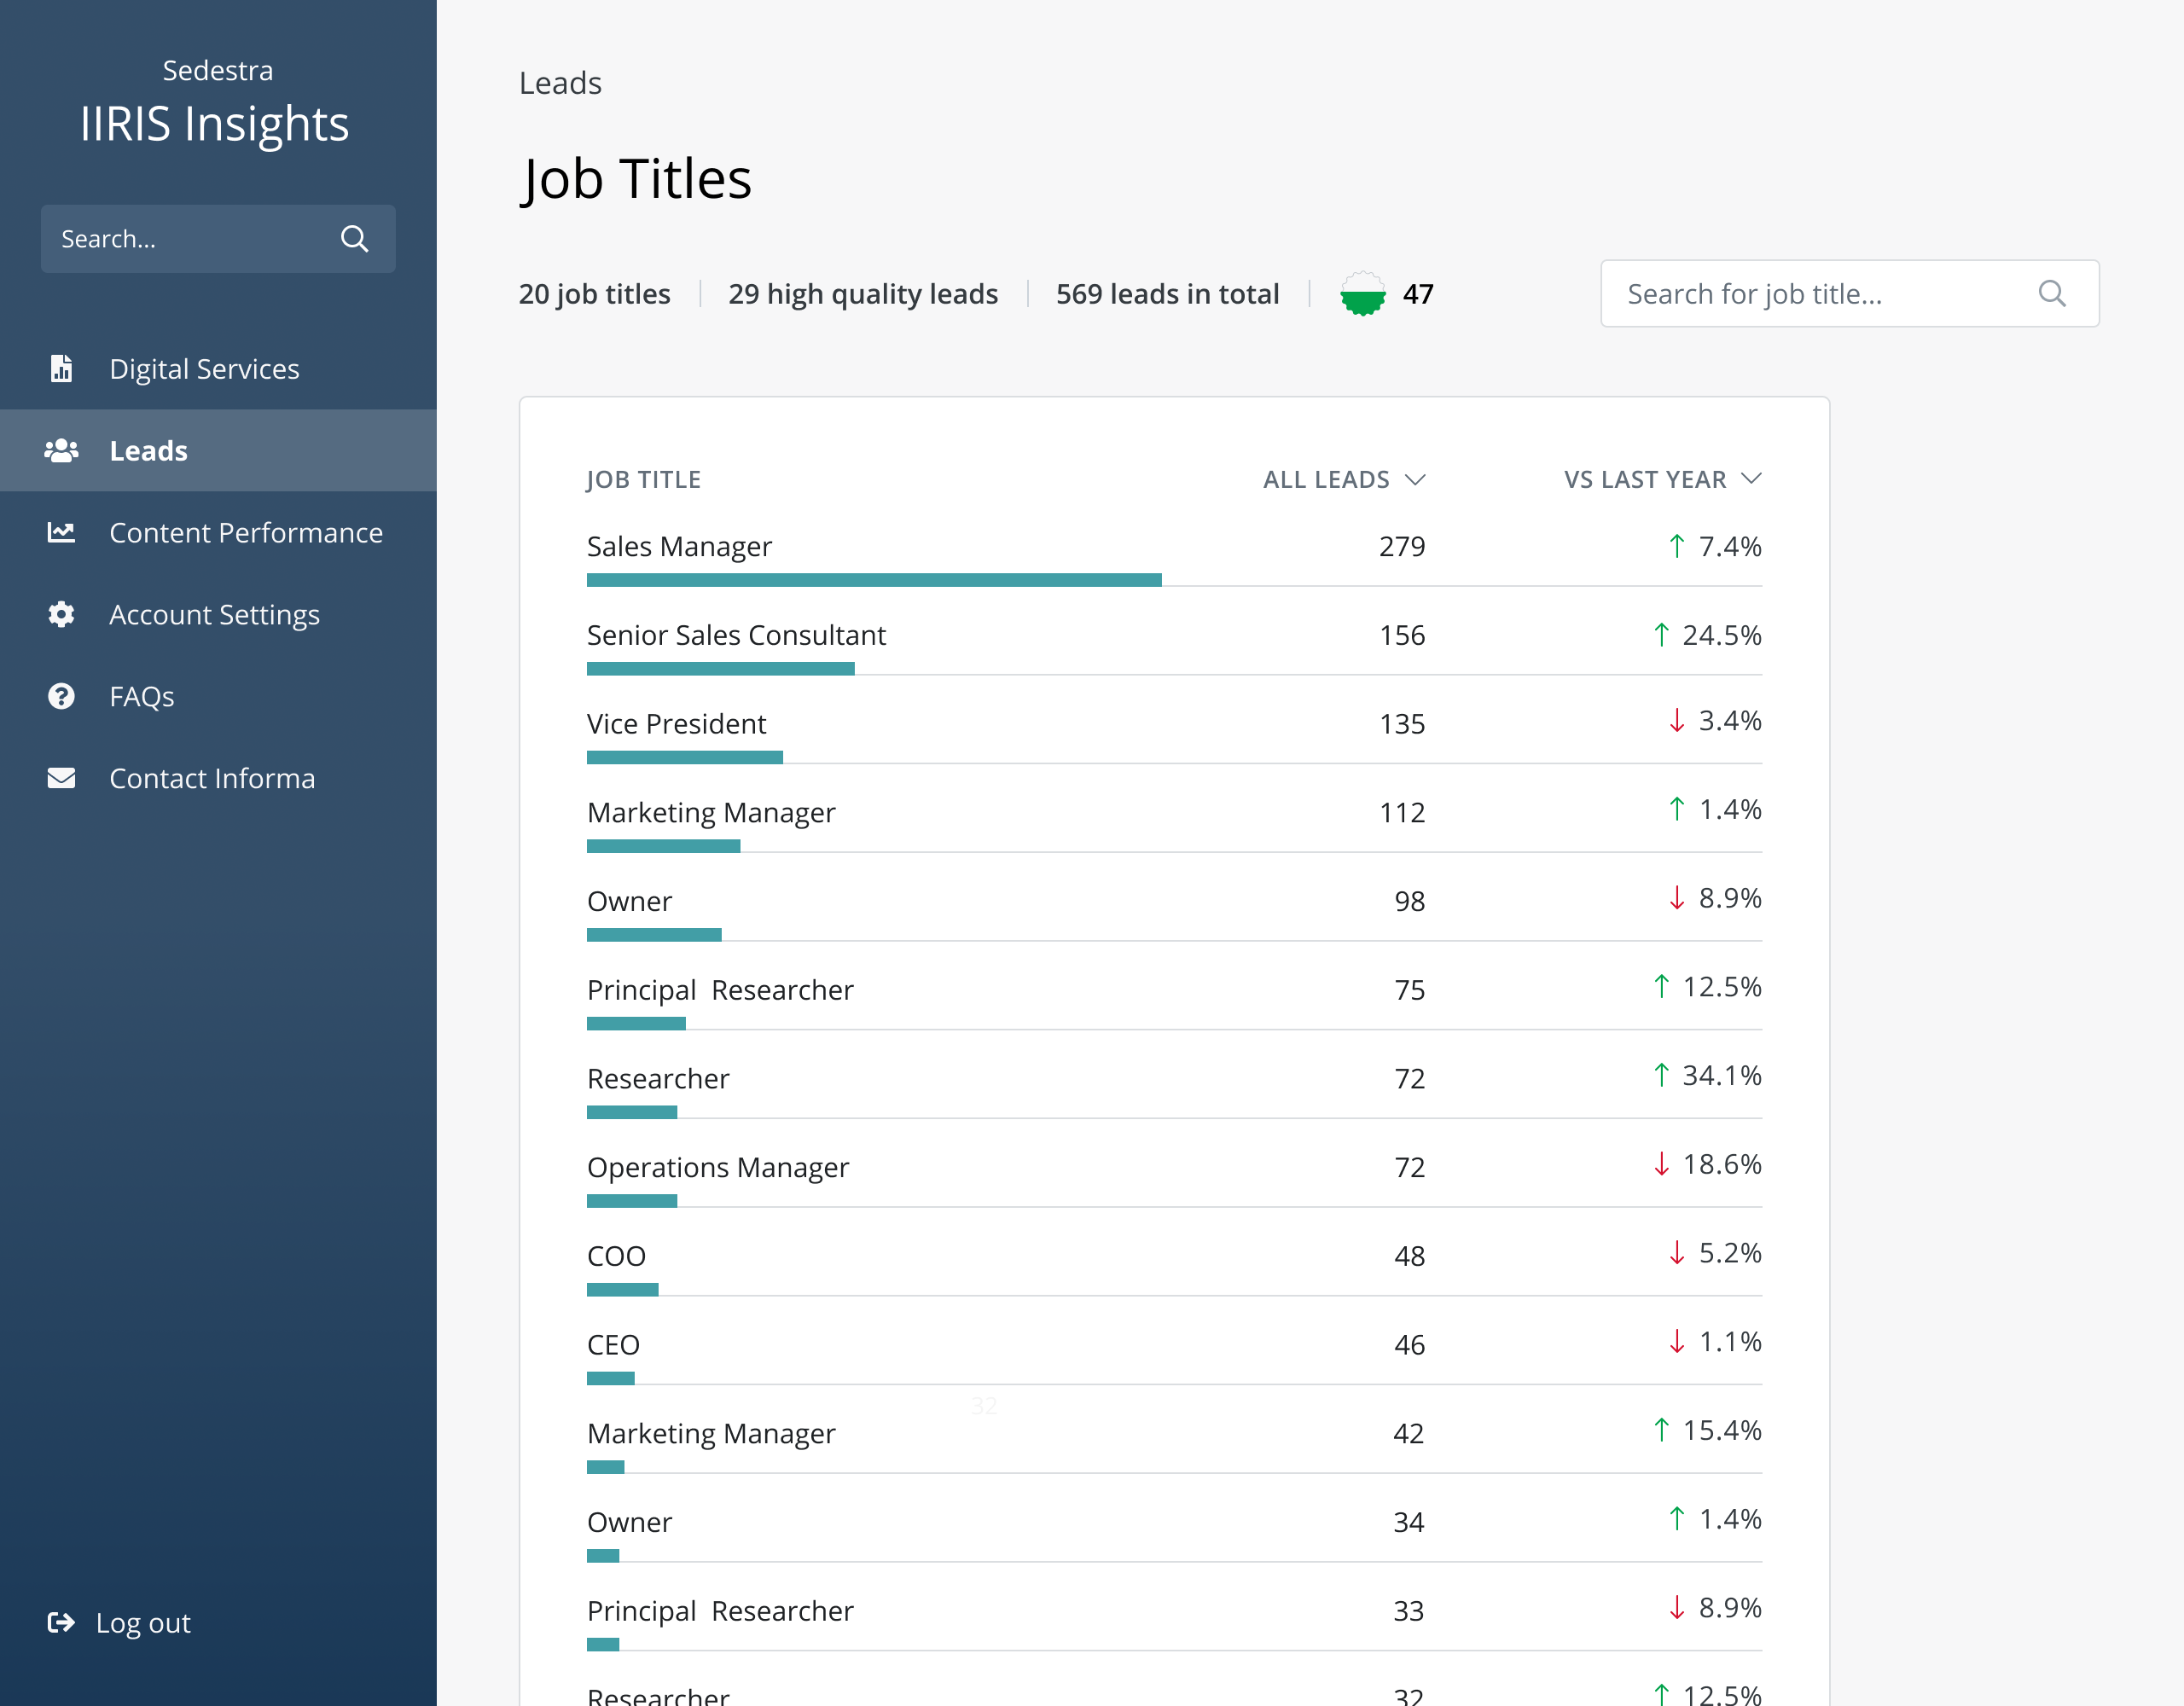Open Contact Informa page

tap(218, 778)
